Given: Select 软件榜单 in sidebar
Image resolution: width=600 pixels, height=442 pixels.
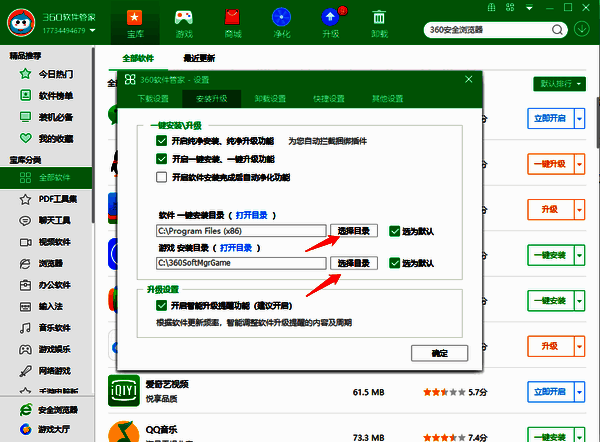Looking at the screenshot, I should 46,95.
